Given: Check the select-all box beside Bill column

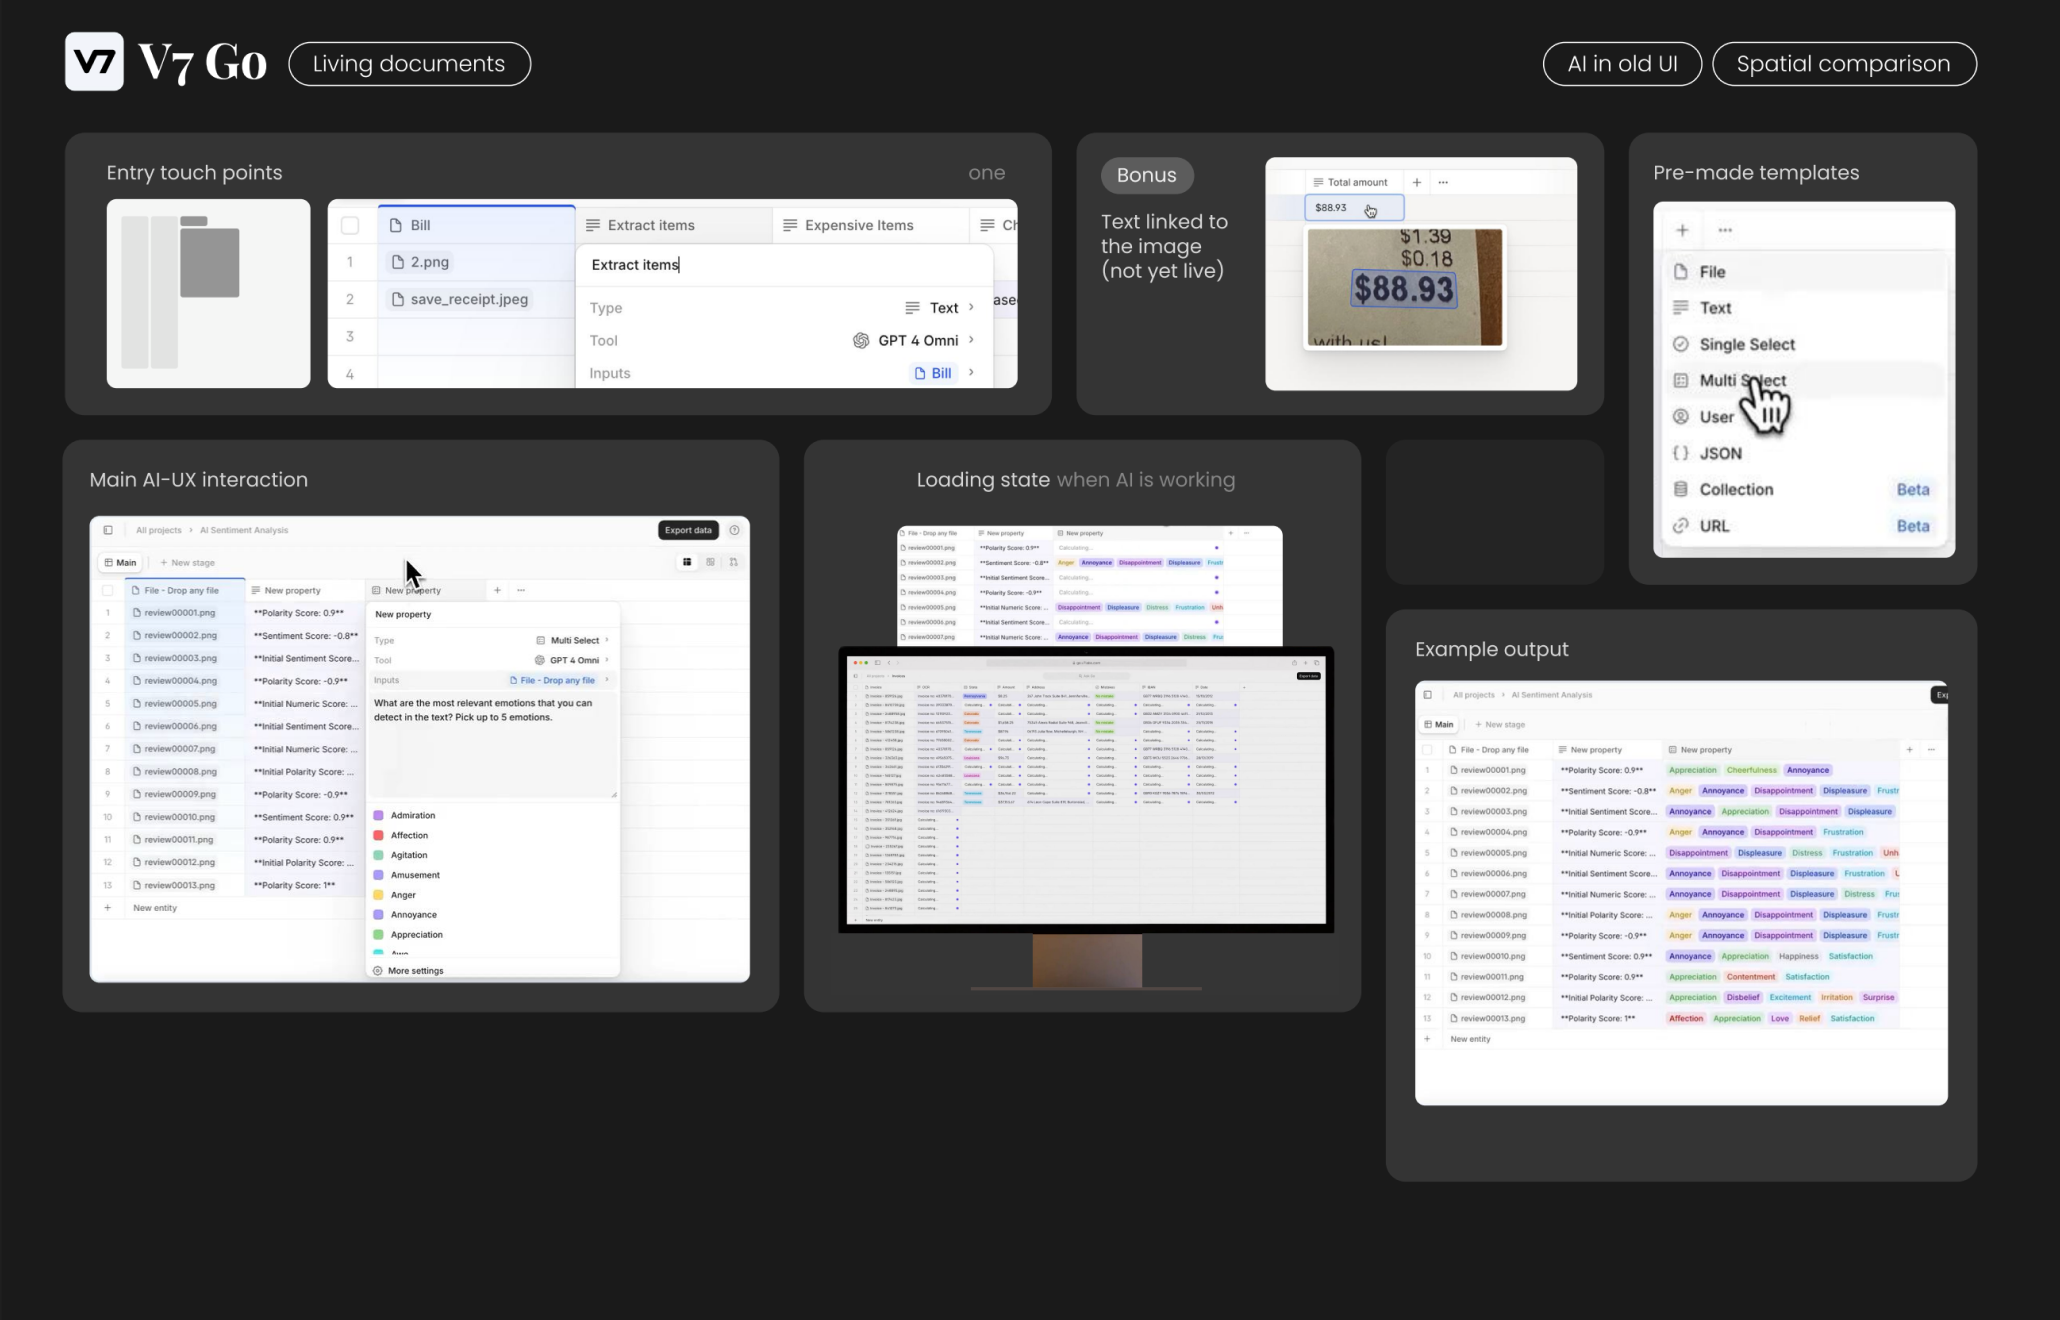Looking at the screenshot, I should tap(350, 225).
